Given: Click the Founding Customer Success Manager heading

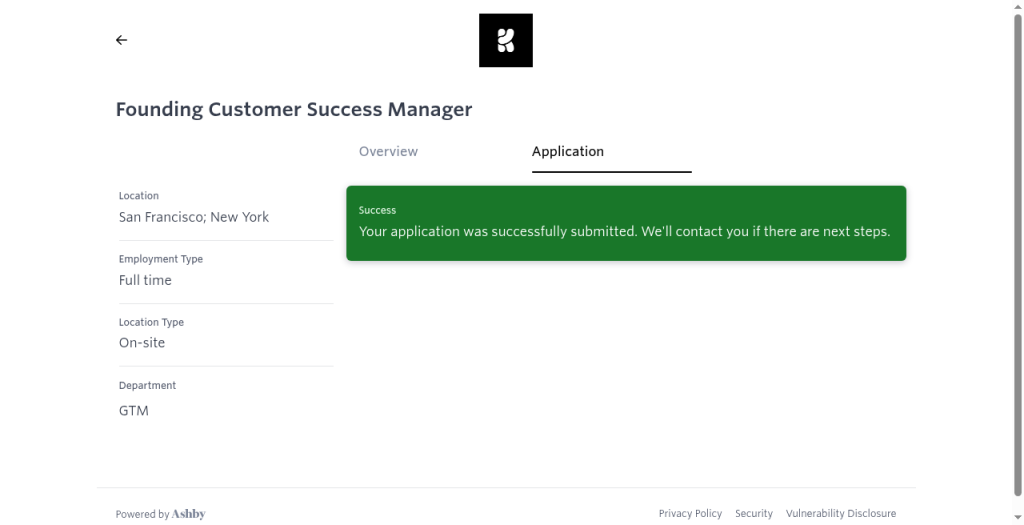Looking at the screenshot, I should [294, 109].
